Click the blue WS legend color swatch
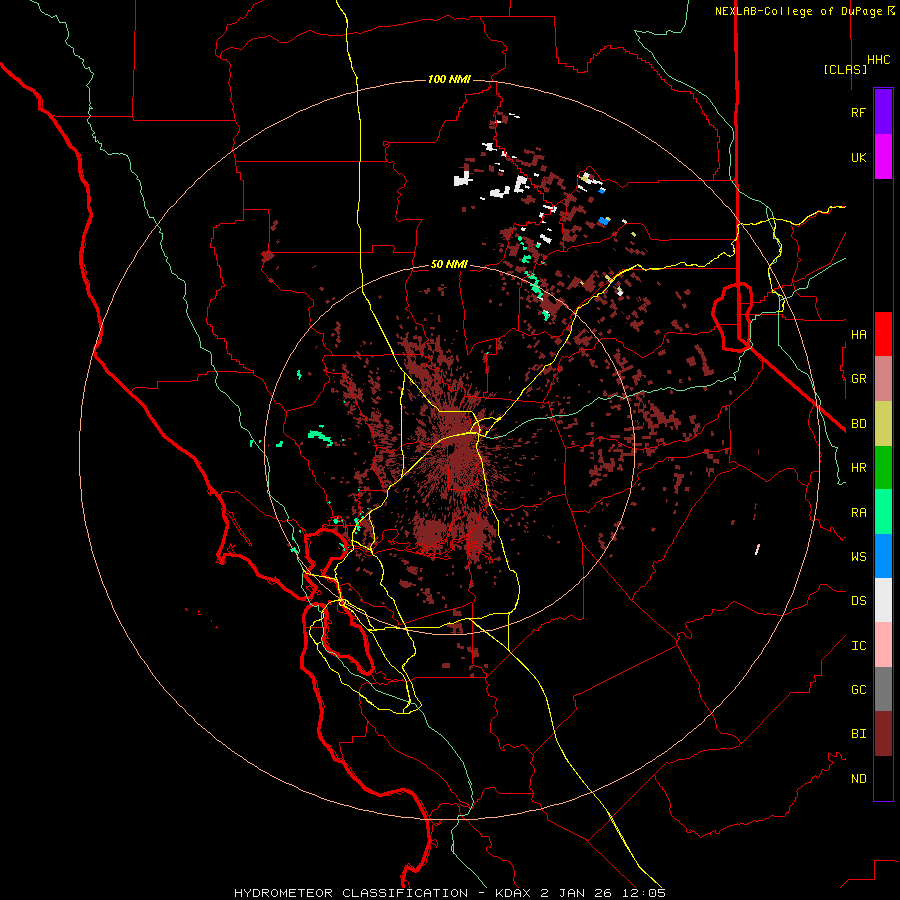This screenshot has width=900, height=900. pos(883,556)
